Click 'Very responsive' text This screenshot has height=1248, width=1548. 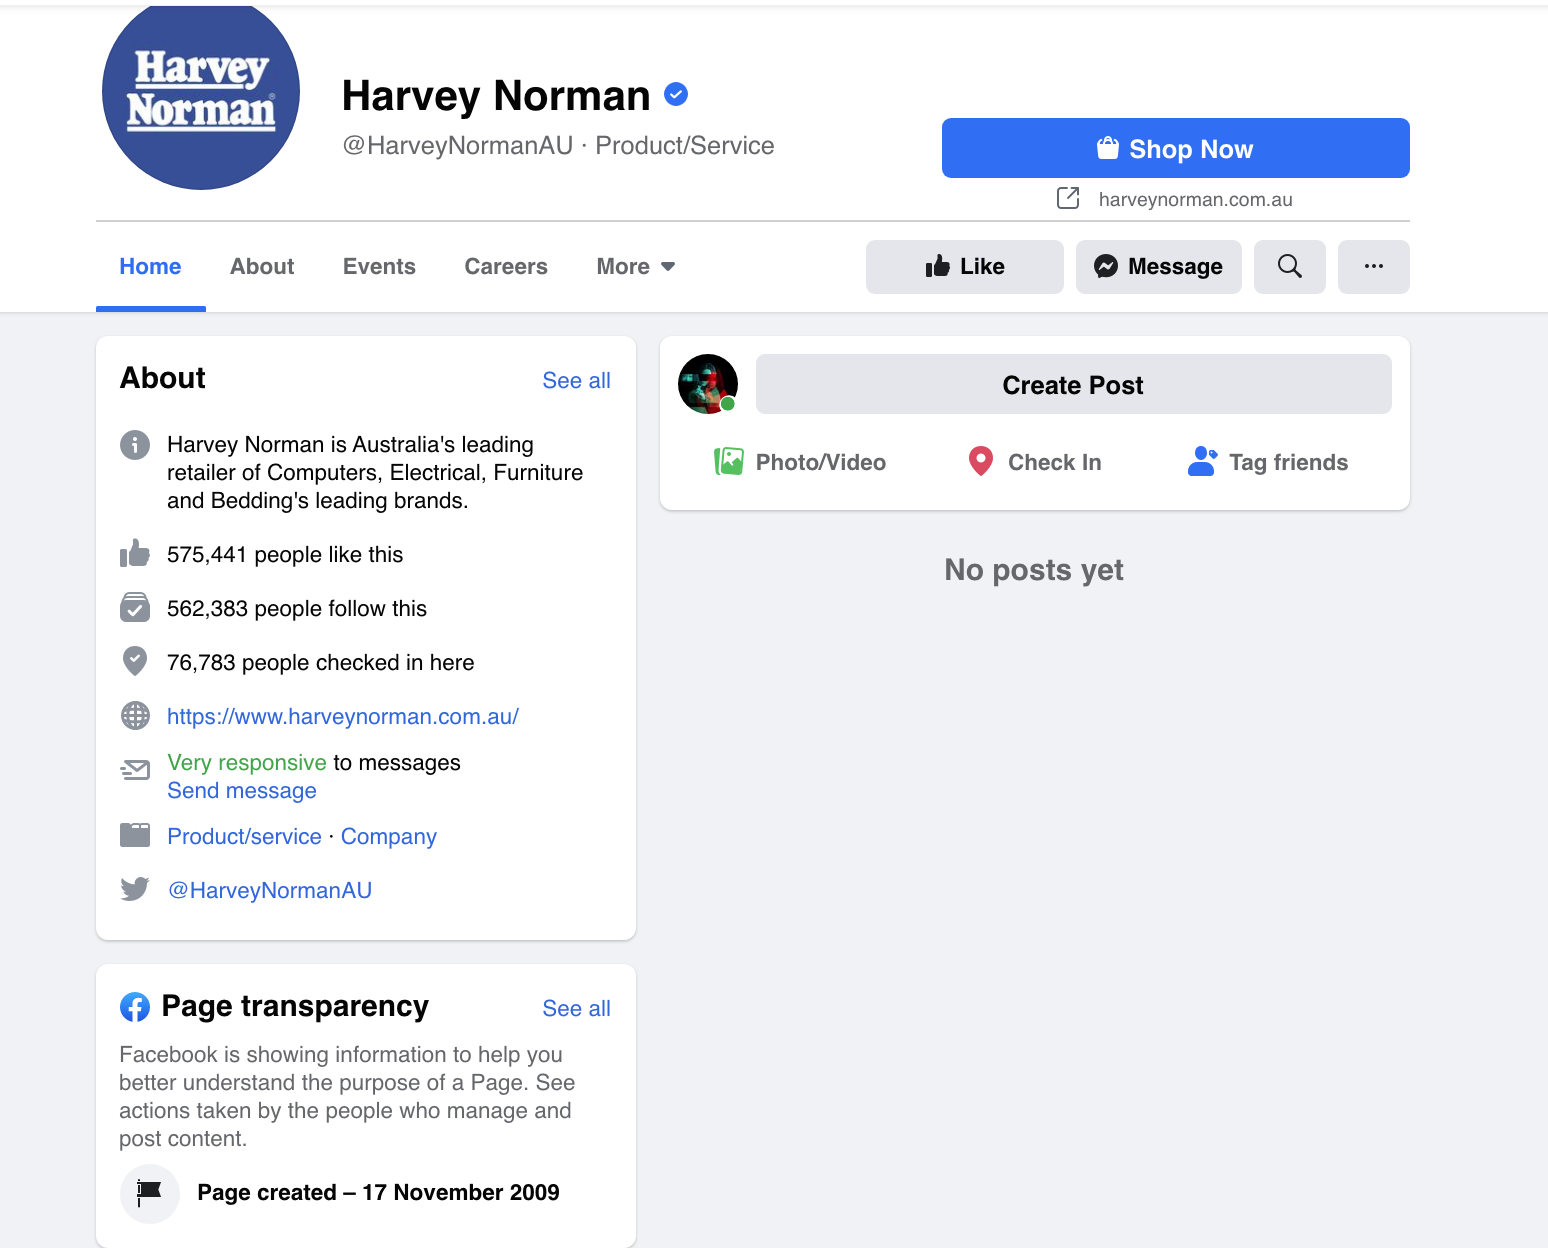[x=247, y=762]
